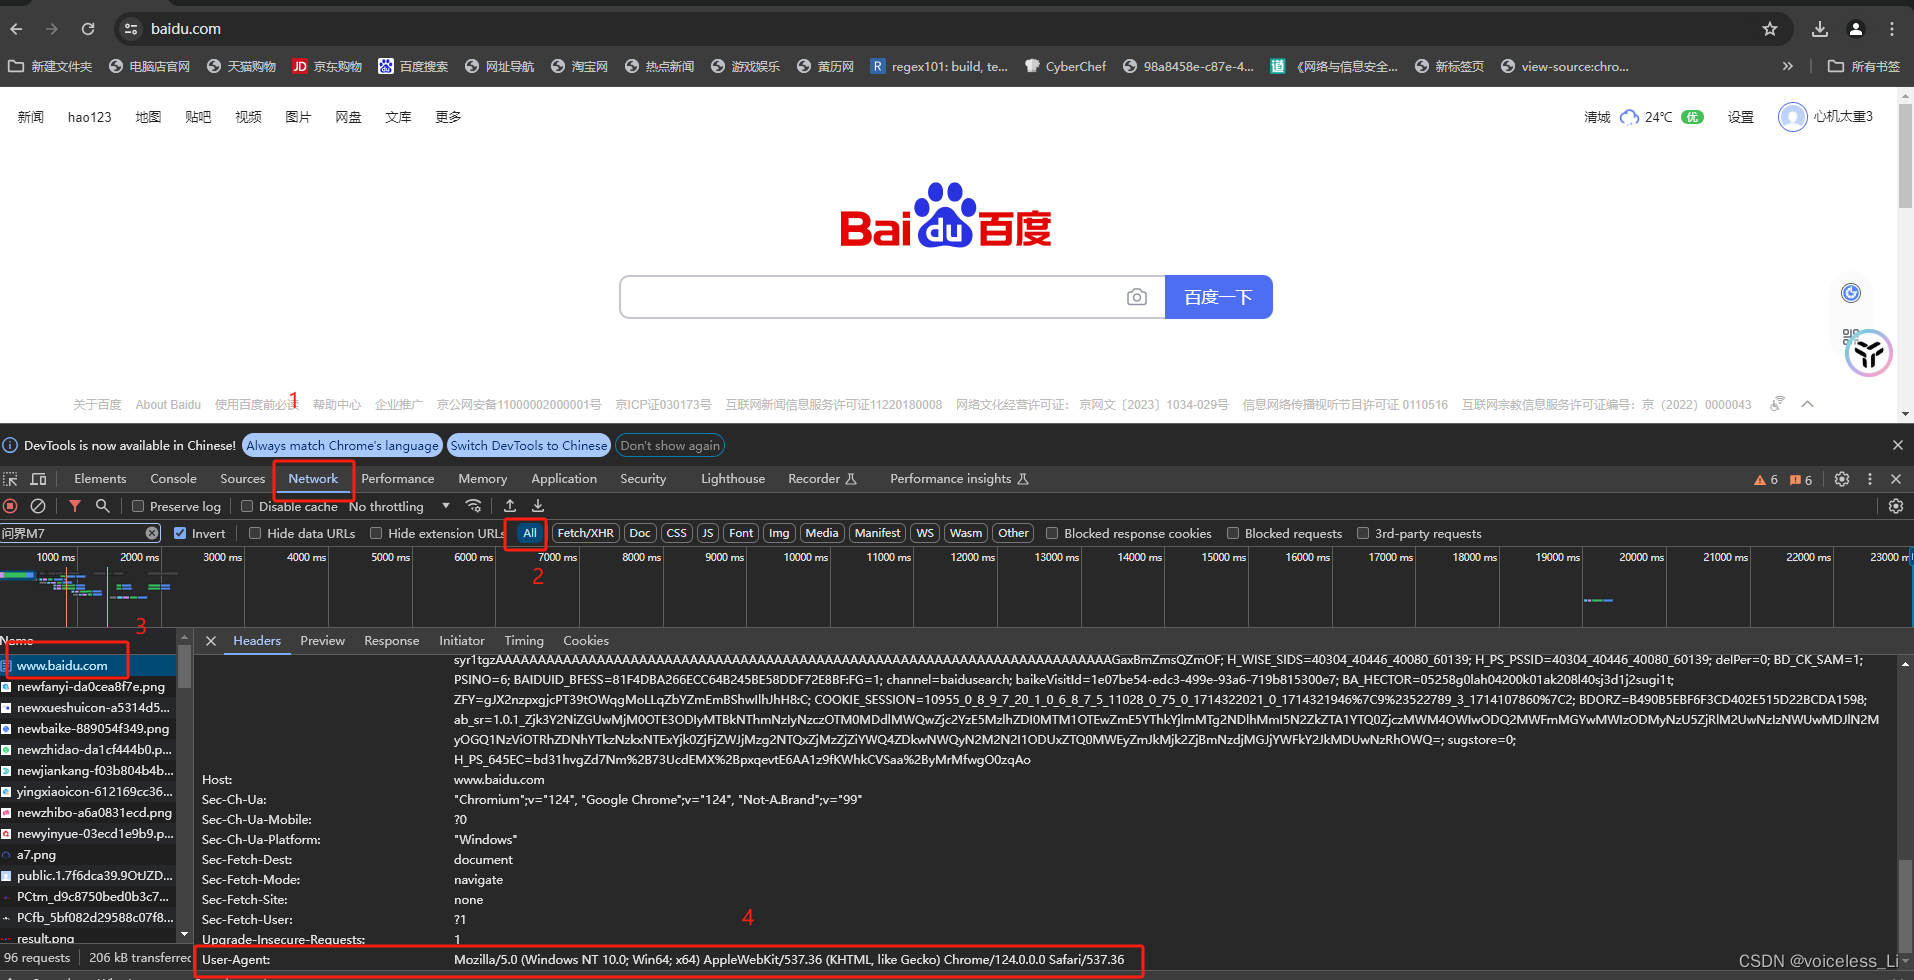The height and width of the screenshot is (980, 1914).
Task: Click Switch DevTools to Chinese
Action: [529, 445]
